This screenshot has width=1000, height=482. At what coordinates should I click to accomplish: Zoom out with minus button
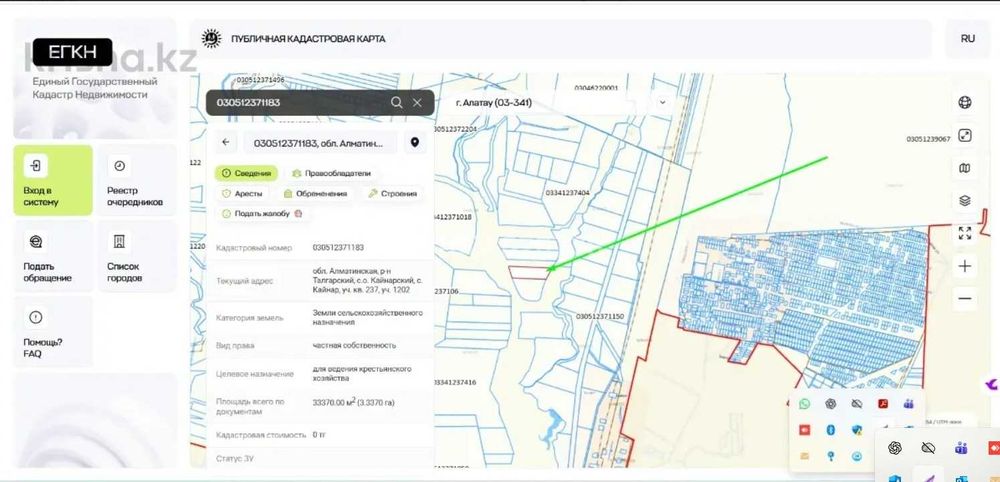965,299
